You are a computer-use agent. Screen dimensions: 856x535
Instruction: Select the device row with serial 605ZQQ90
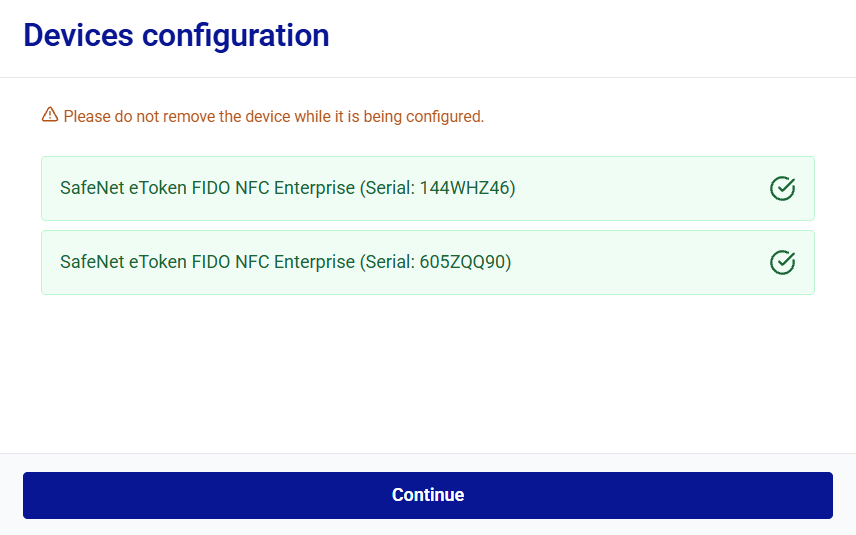pos(428,263)
